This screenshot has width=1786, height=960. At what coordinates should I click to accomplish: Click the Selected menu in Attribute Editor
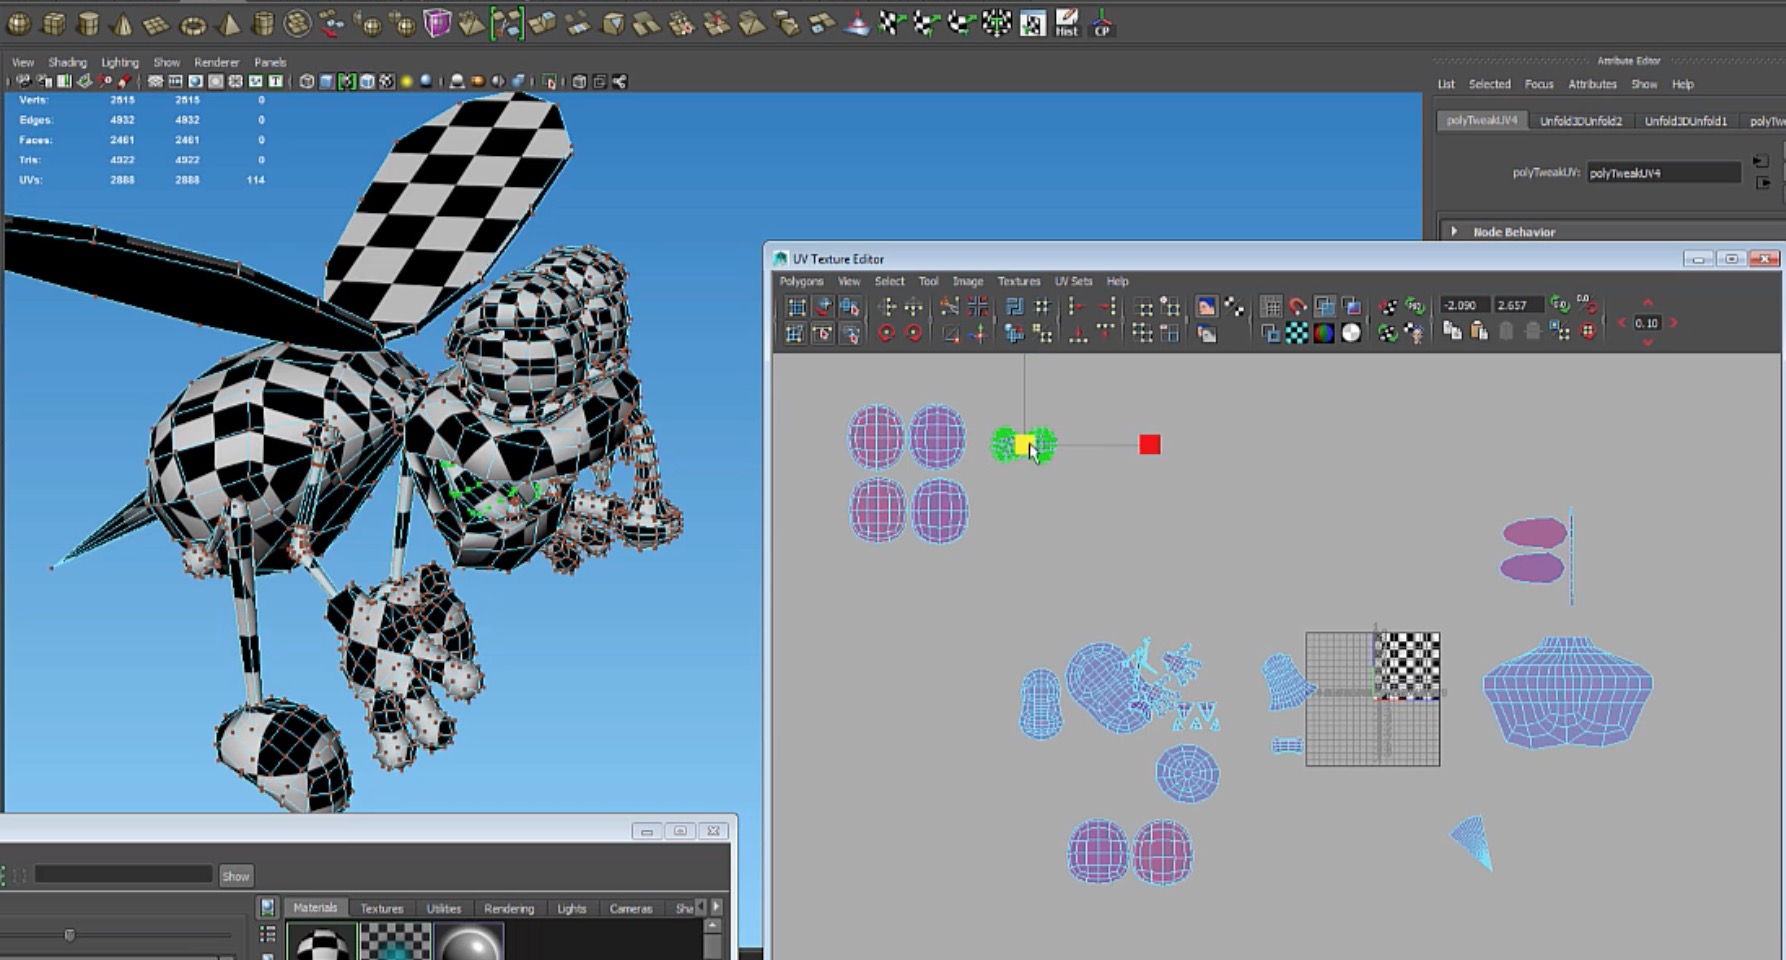pos(1489,84)
